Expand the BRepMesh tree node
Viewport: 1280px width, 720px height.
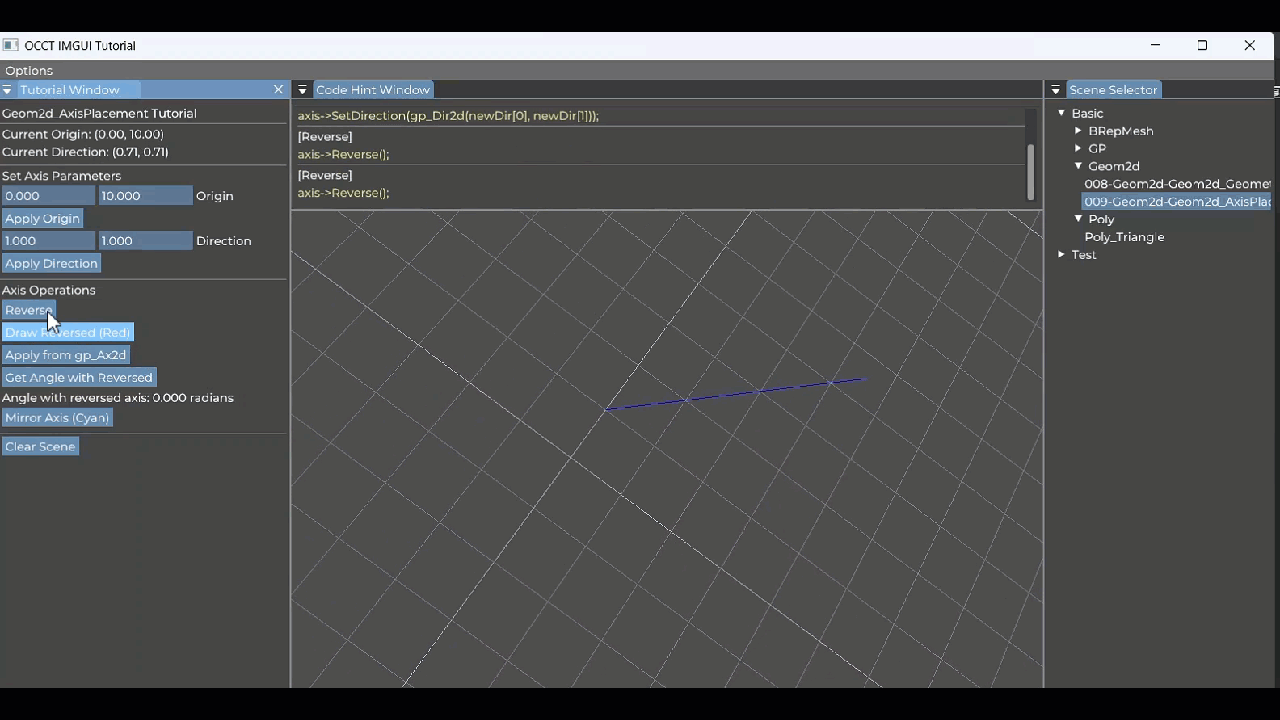(x=1079, y=131)
